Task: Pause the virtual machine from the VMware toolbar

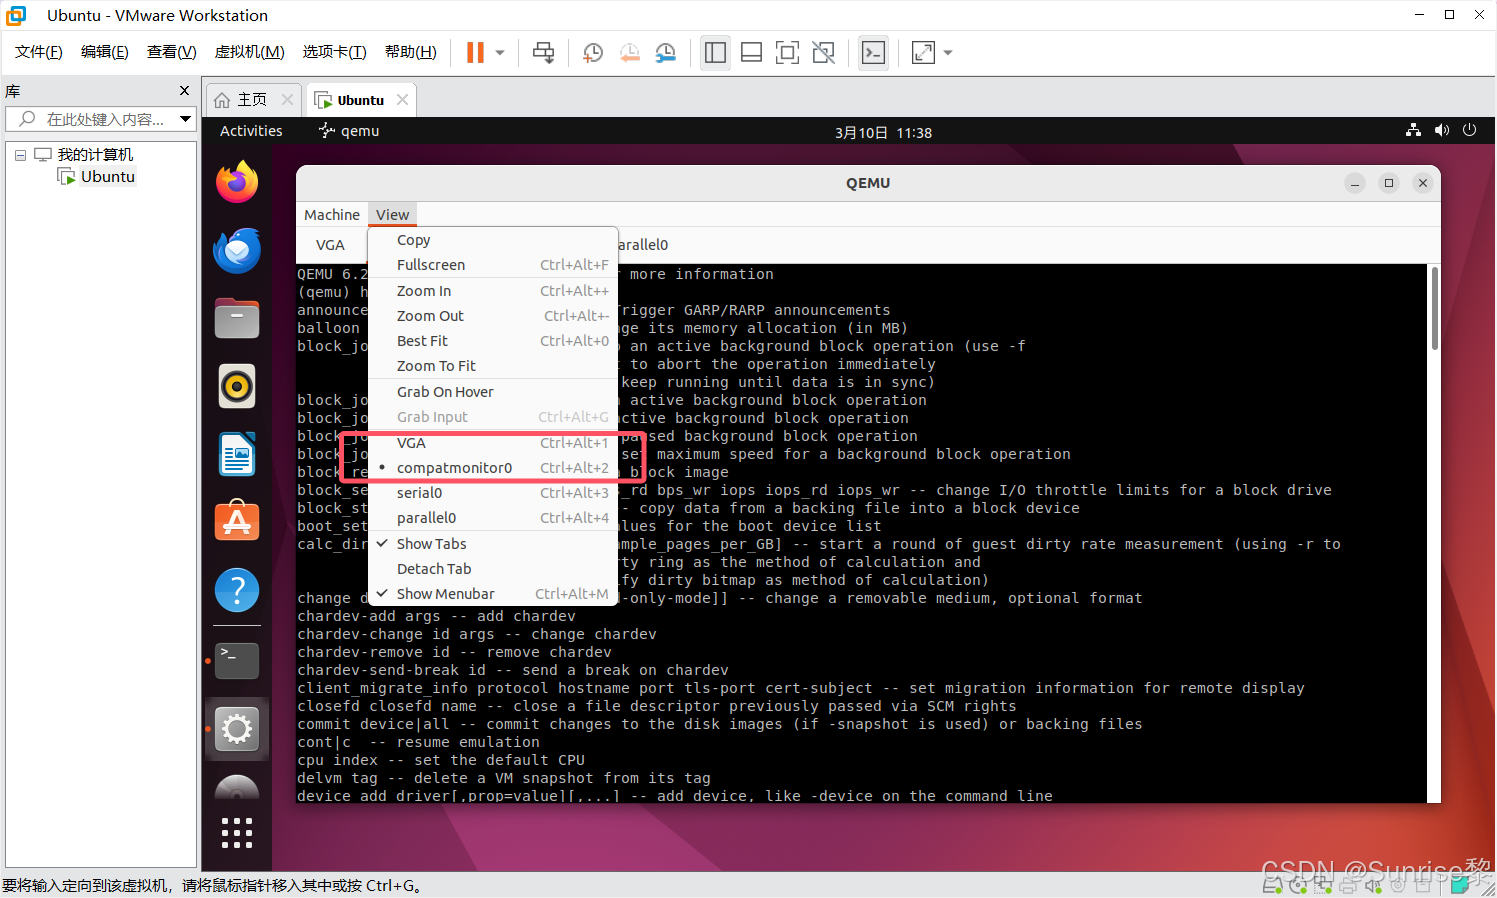Action: click(475, 53)
